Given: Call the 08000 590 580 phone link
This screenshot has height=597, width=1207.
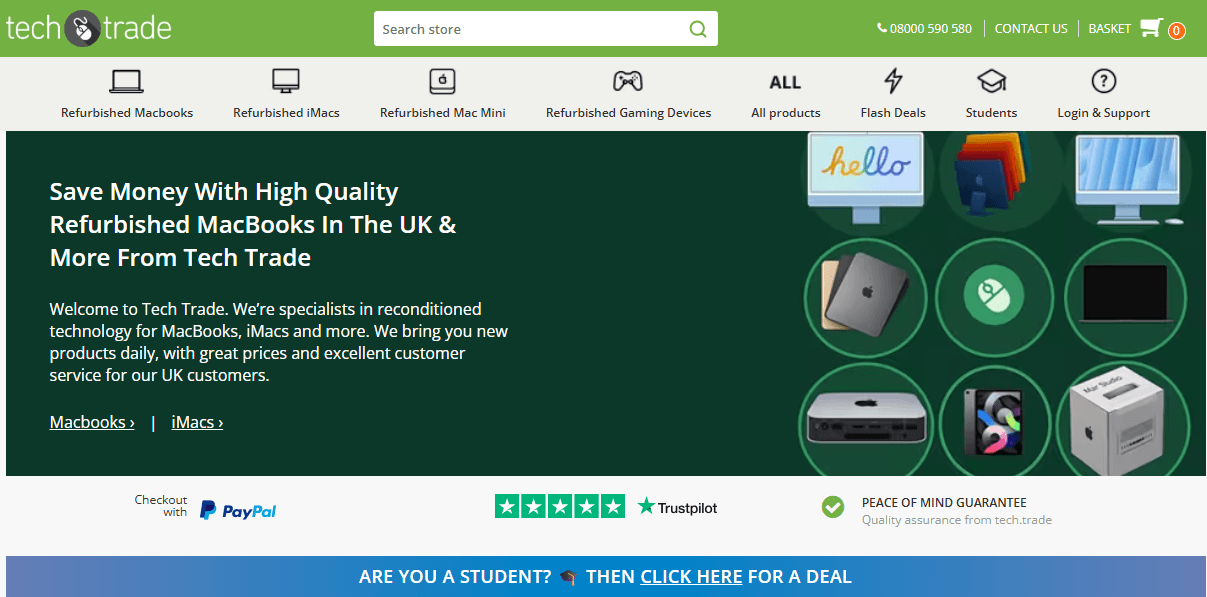Looking at the screenshot, I should coord(924,29).
